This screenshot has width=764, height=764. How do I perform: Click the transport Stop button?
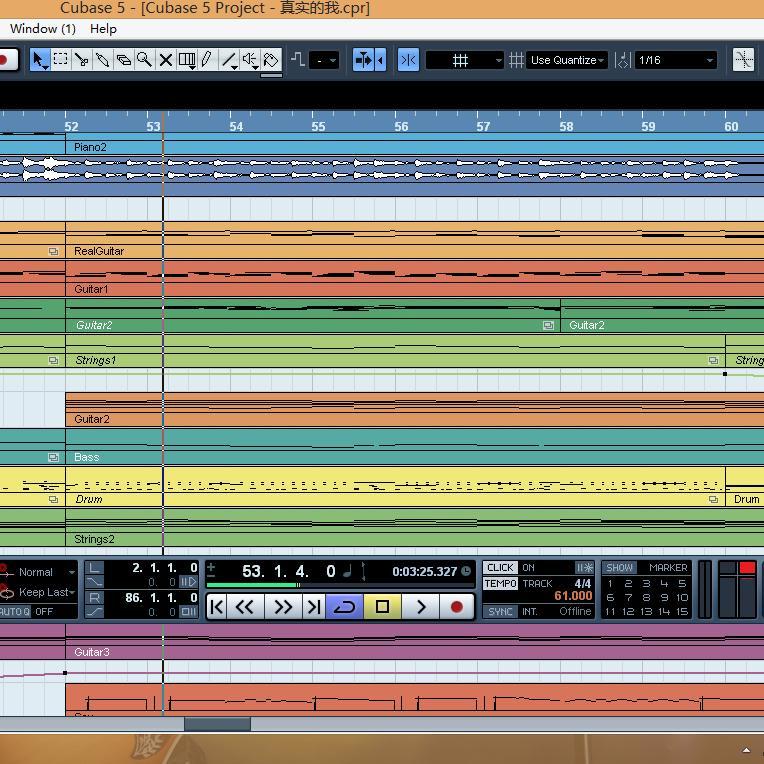click(x=382, y=607)
